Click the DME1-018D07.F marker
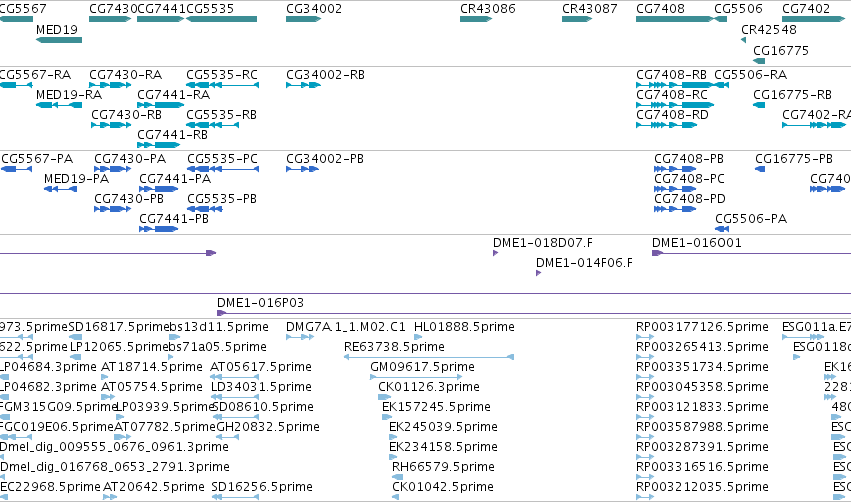Screen dimensions: 851x502 pyautogui.click(x=496, y=253)
